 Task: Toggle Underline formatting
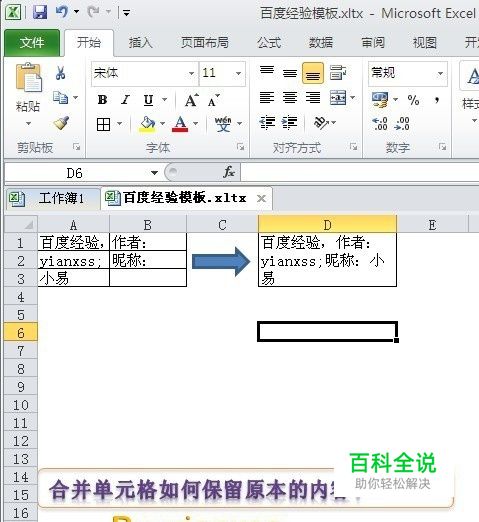(149, 99)
